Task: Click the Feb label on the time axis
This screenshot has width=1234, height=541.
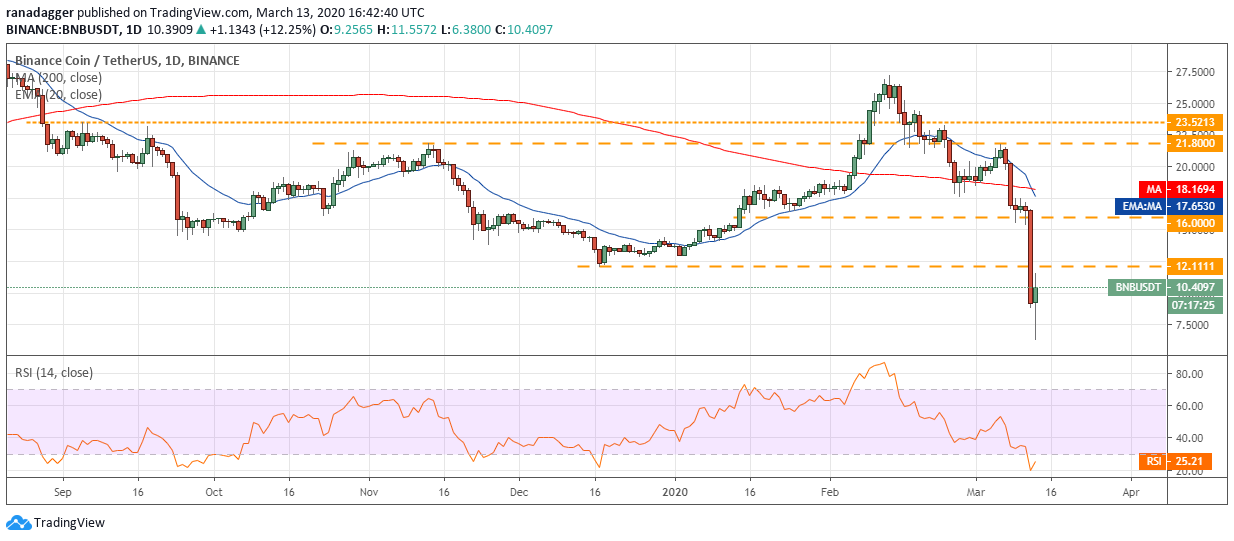Action: (x=830, y=492)
